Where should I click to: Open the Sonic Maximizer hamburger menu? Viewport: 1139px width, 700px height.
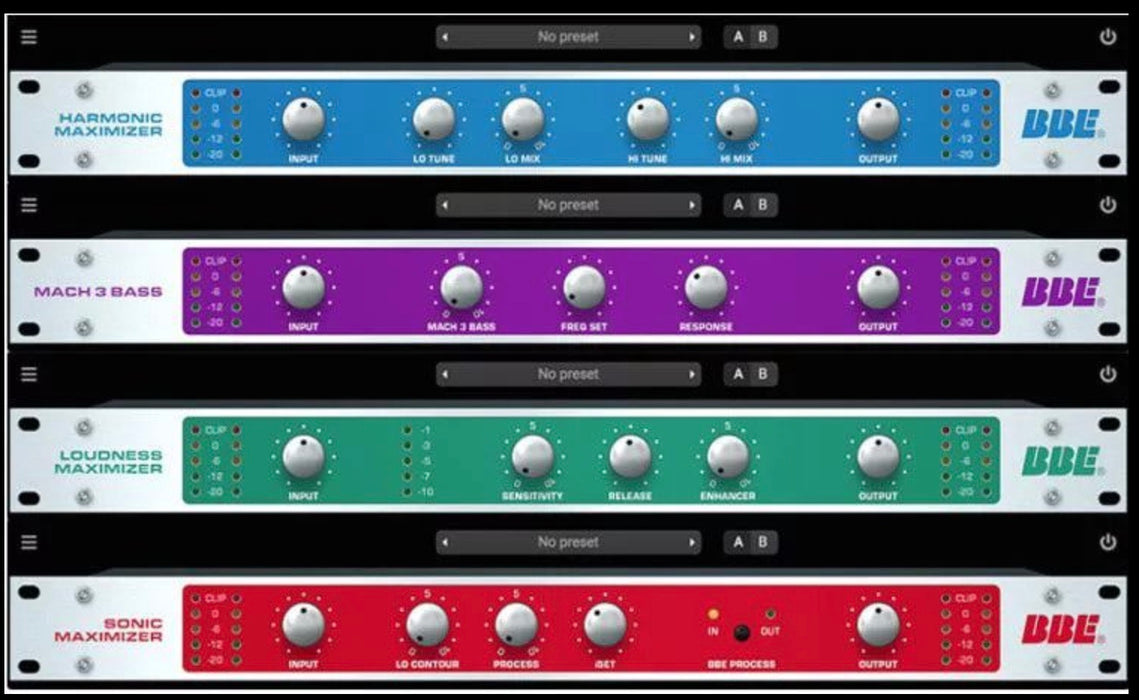tap(29, 542)
